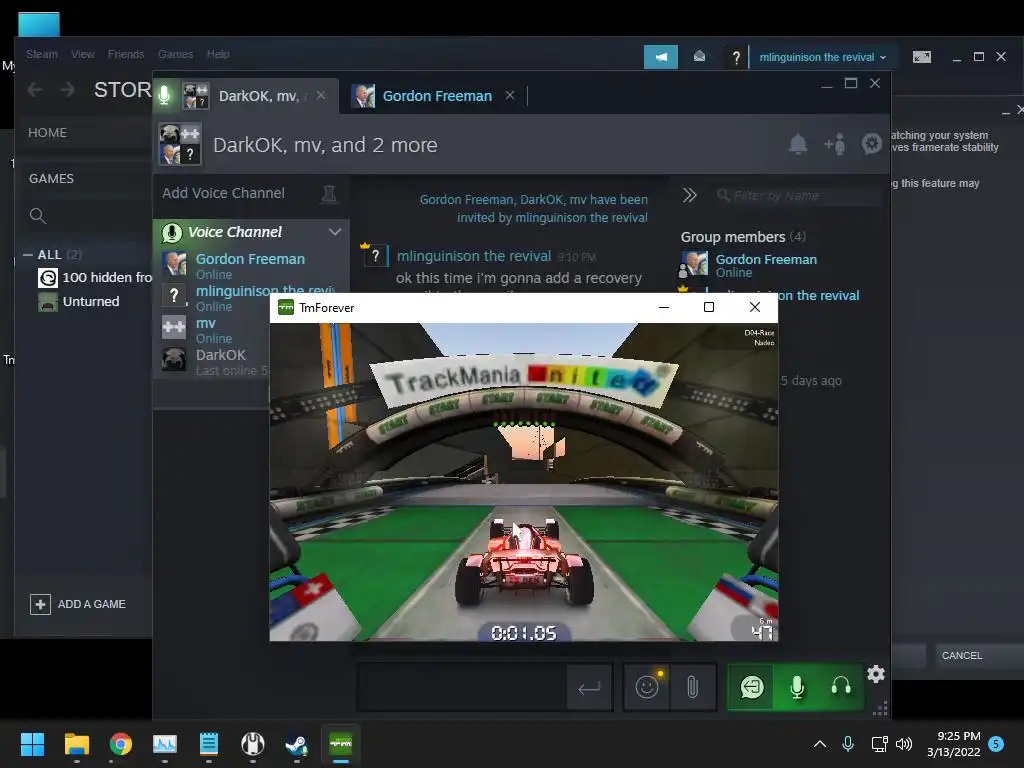The height and width of the screenshot is (768, 1024).
Task: Click the Filter by Name field
Action: tap(797, 195)
